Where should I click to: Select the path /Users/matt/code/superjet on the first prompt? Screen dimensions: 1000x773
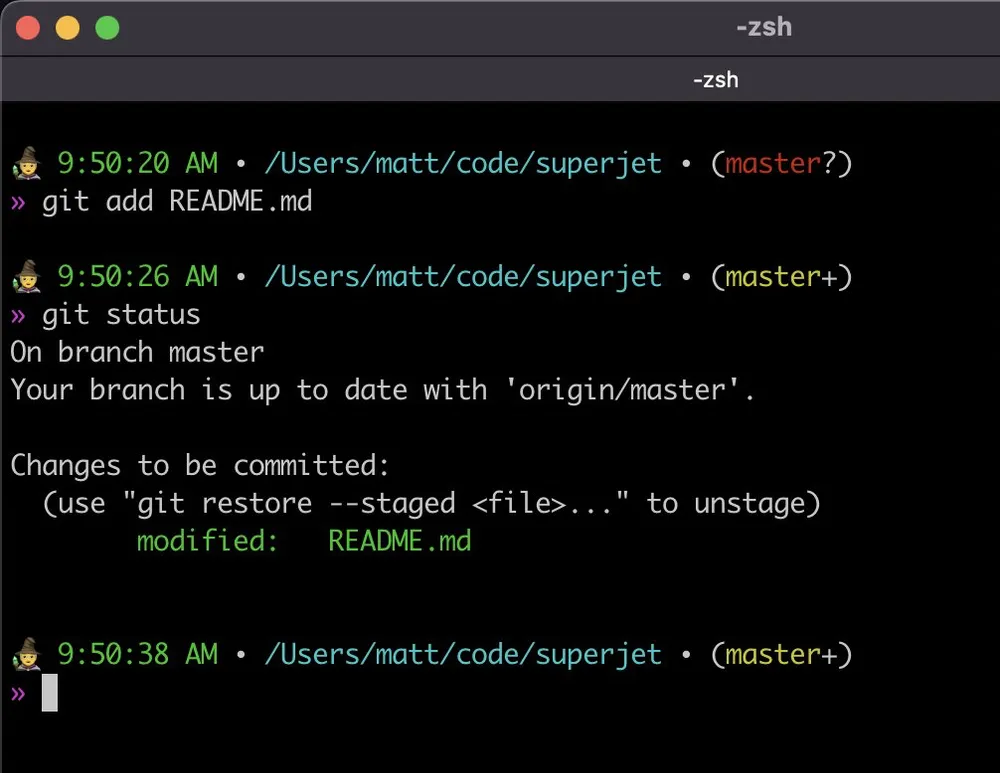462,163
